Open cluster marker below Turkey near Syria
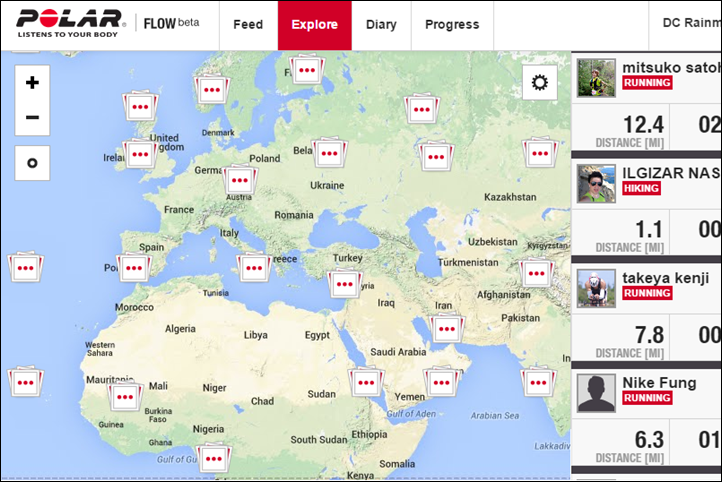This screenshot has height=482, width=722. pyautogui.click(x=345, y=284)
